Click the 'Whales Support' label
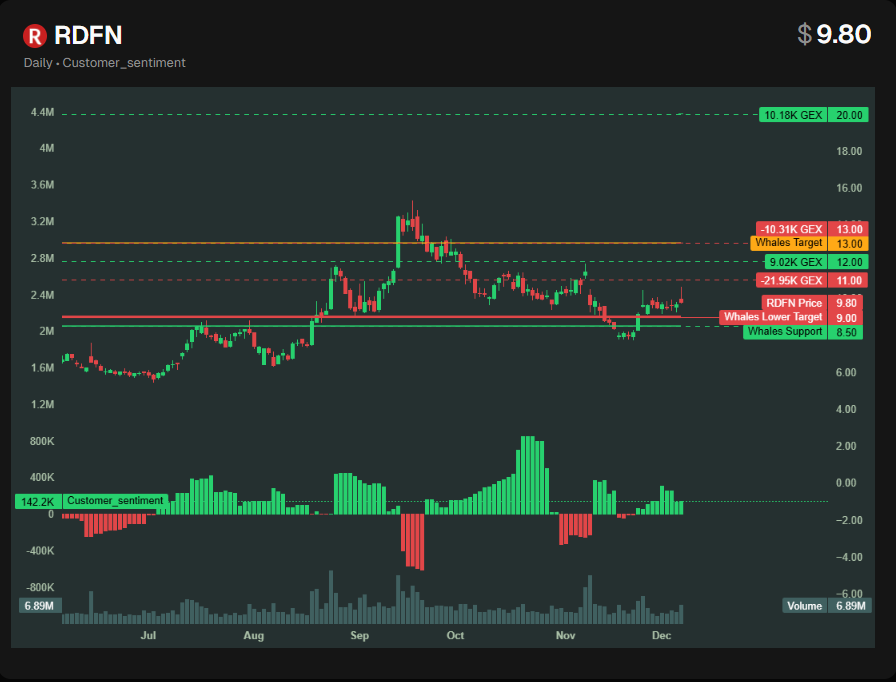 coord(785,332)
